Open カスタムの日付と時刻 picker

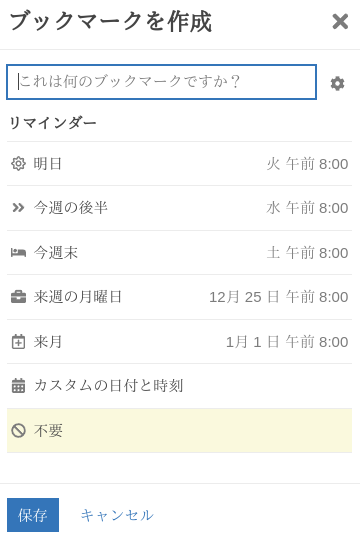click(x=179, y=386)
